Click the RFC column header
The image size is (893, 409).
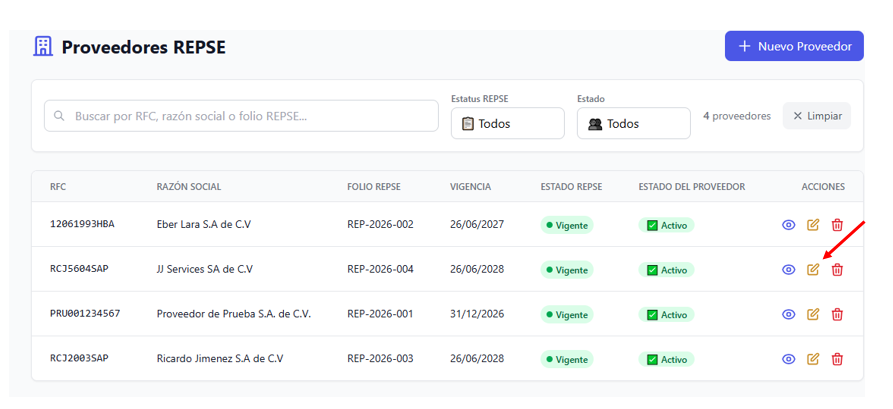coord(58,187)
